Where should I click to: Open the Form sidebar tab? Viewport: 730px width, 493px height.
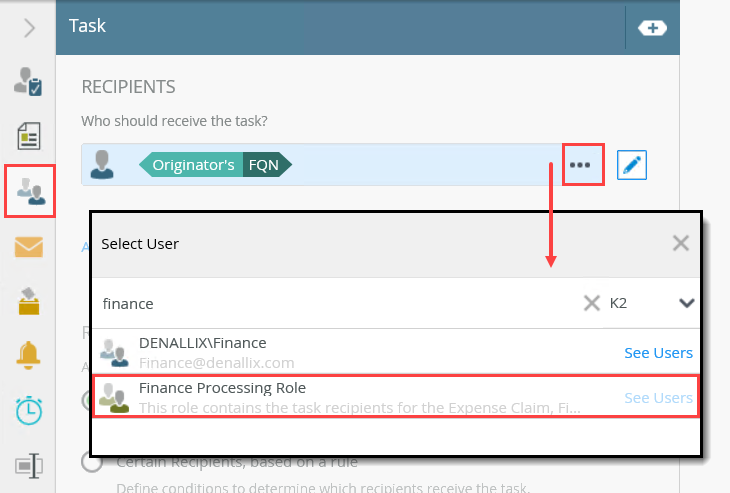(28, 135)
